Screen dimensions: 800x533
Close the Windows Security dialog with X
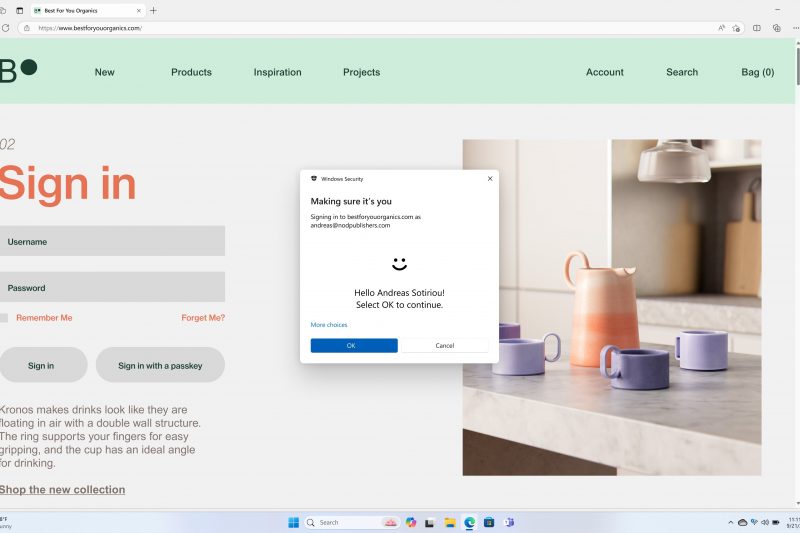click(490, 179)
